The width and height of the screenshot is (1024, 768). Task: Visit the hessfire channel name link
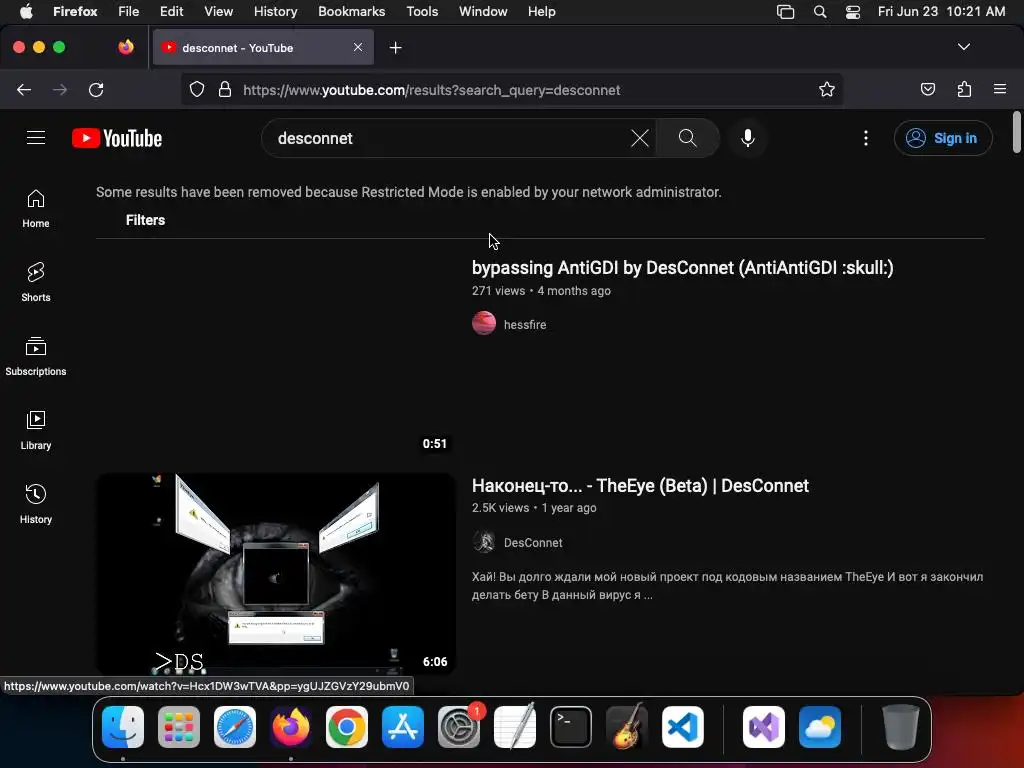[x=525, y=325]
